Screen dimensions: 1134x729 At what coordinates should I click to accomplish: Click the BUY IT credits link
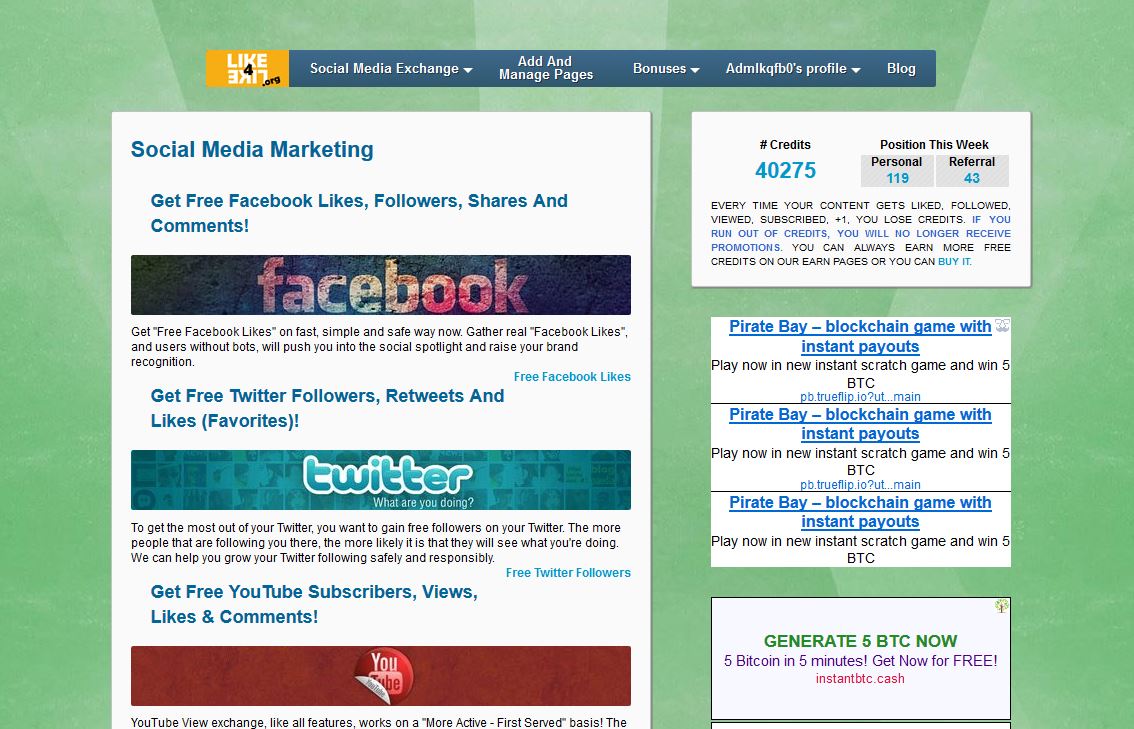point(954,262)
